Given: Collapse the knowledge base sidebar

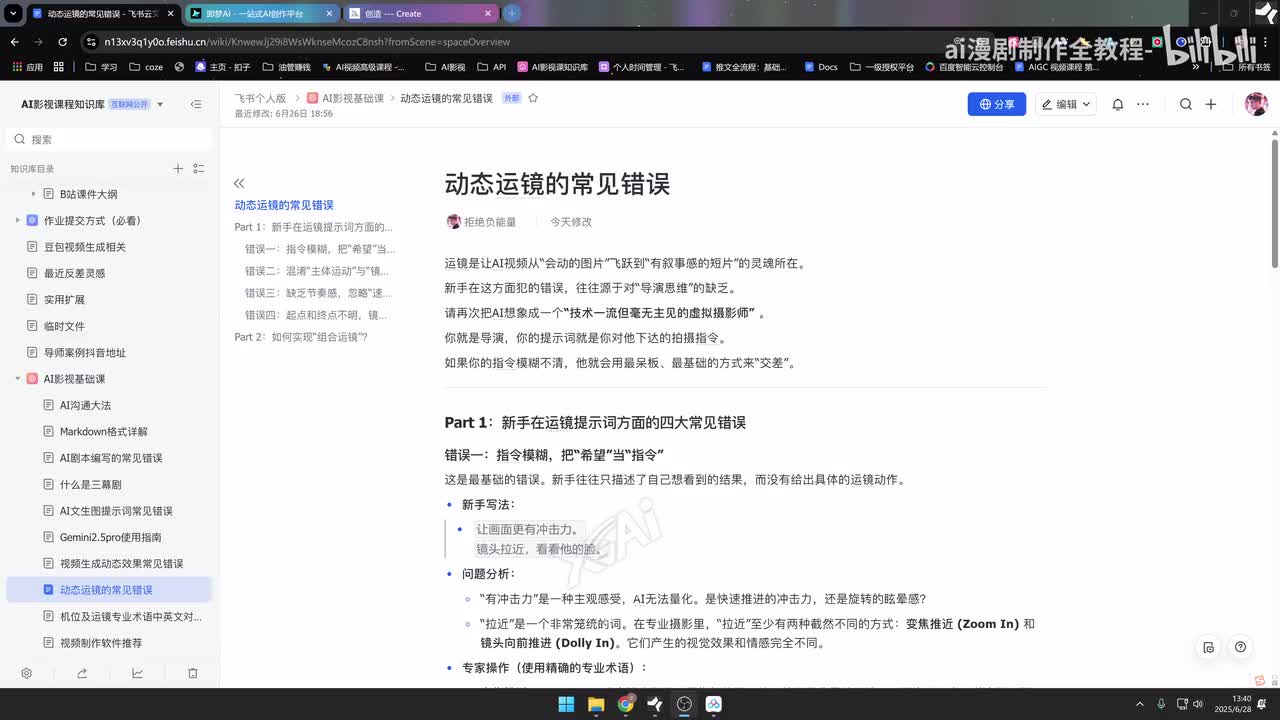Looking at the screenshot, I should point(196,104).
